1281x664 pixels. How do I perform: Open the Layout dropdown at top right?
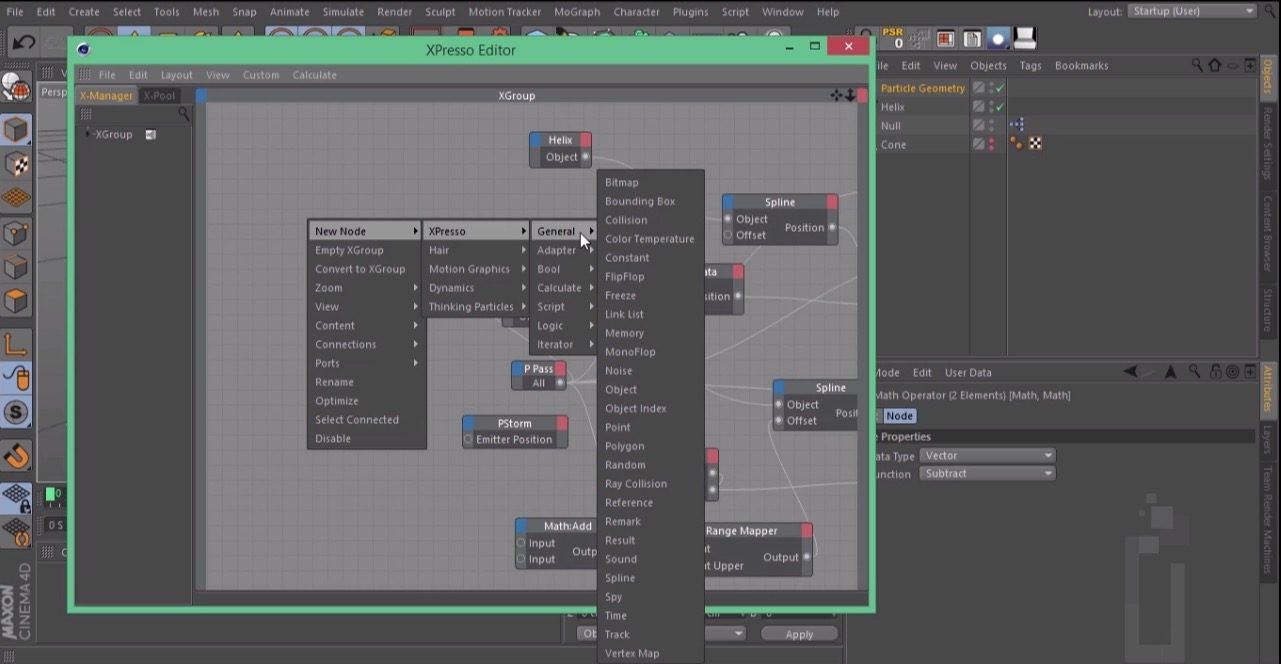[x=1192, y=11]
